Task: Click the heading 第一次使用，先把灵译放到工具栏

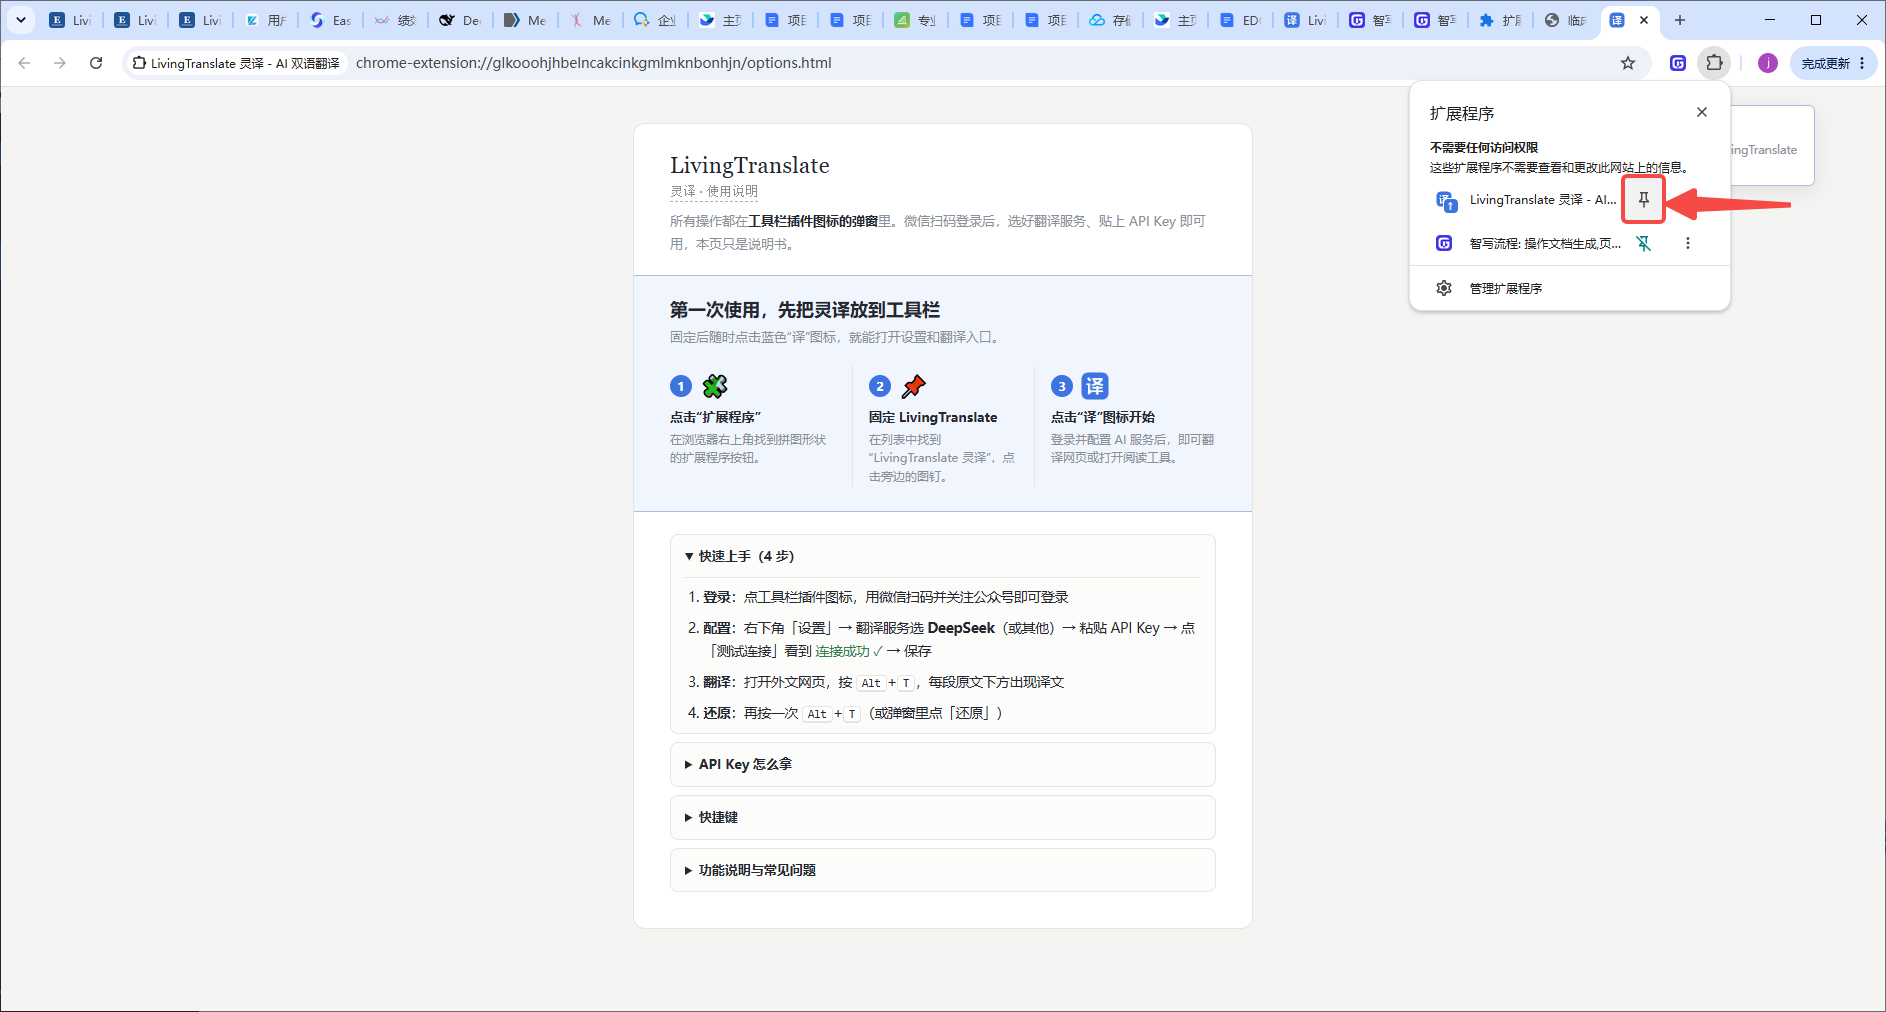Action: [x=805, y=310]
